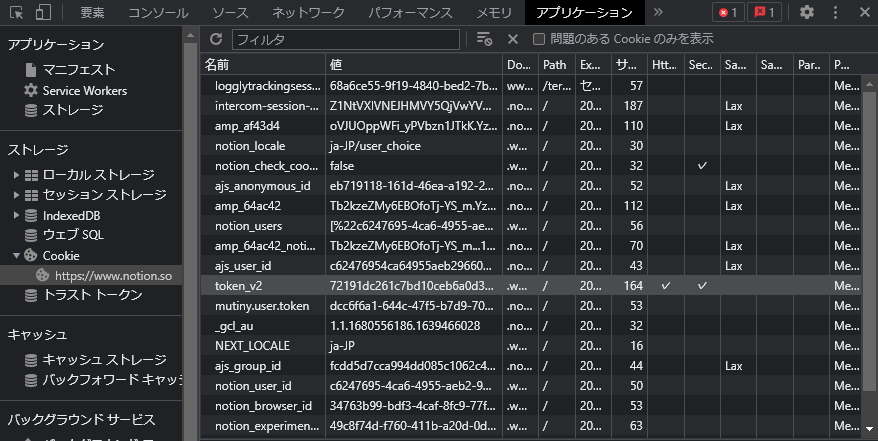Screen dimensions: 878x441
Task: Click the issues count badge
Action: (764, 12)
